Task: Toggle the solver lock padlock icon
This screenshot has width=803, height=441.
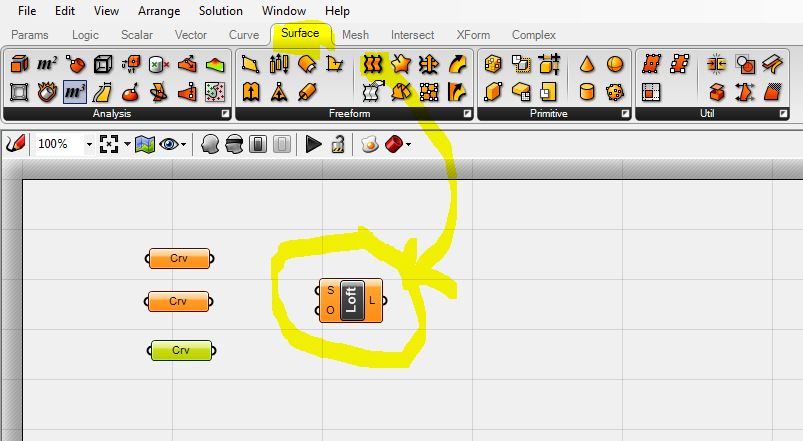Action: click(x=337, y=144)
